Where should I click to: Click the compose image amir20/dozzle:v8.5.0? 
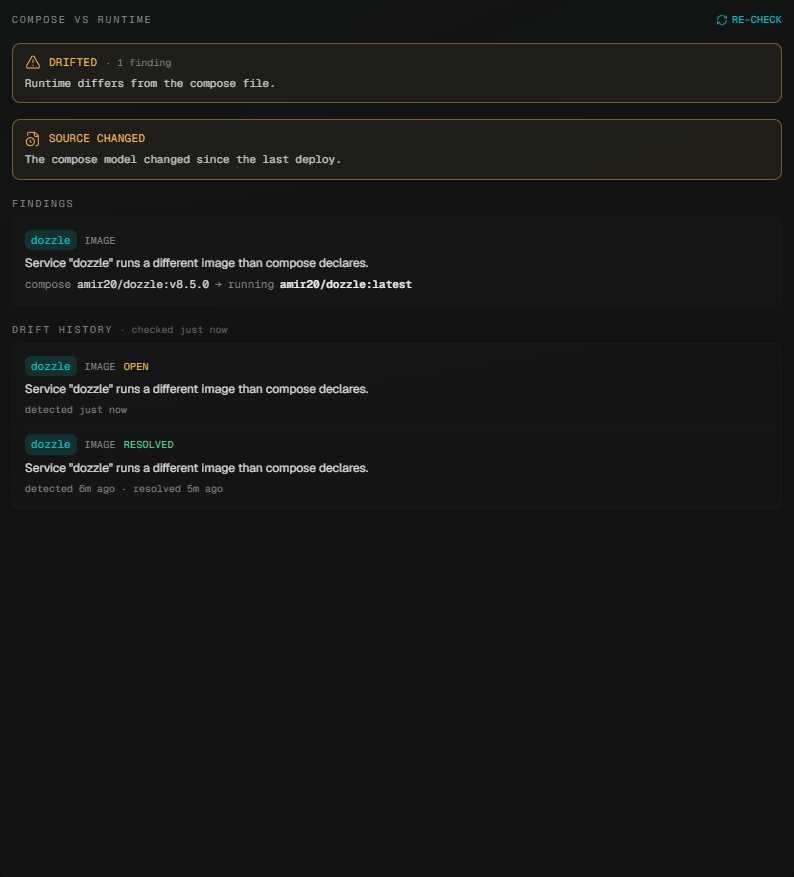pos(143,285)
